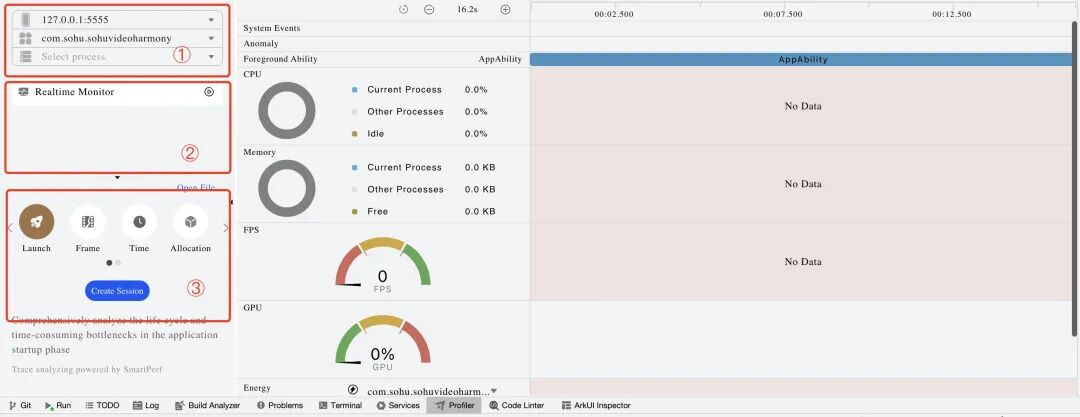Zoom out timeline with minus icon

pyautogui.click(x=429, y=10)
